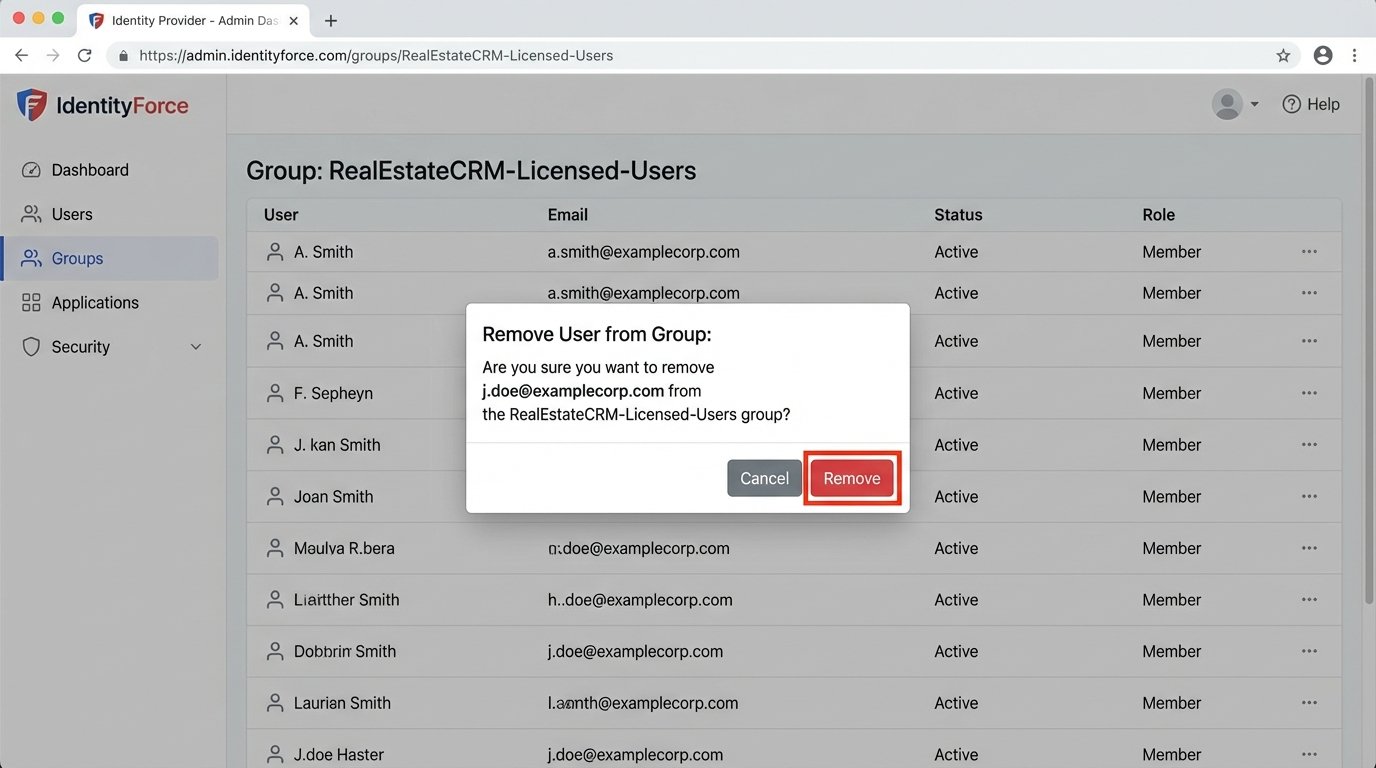1376x768 pixels.
Task: Bookmark the page with the star icon
Action: 1283,55
